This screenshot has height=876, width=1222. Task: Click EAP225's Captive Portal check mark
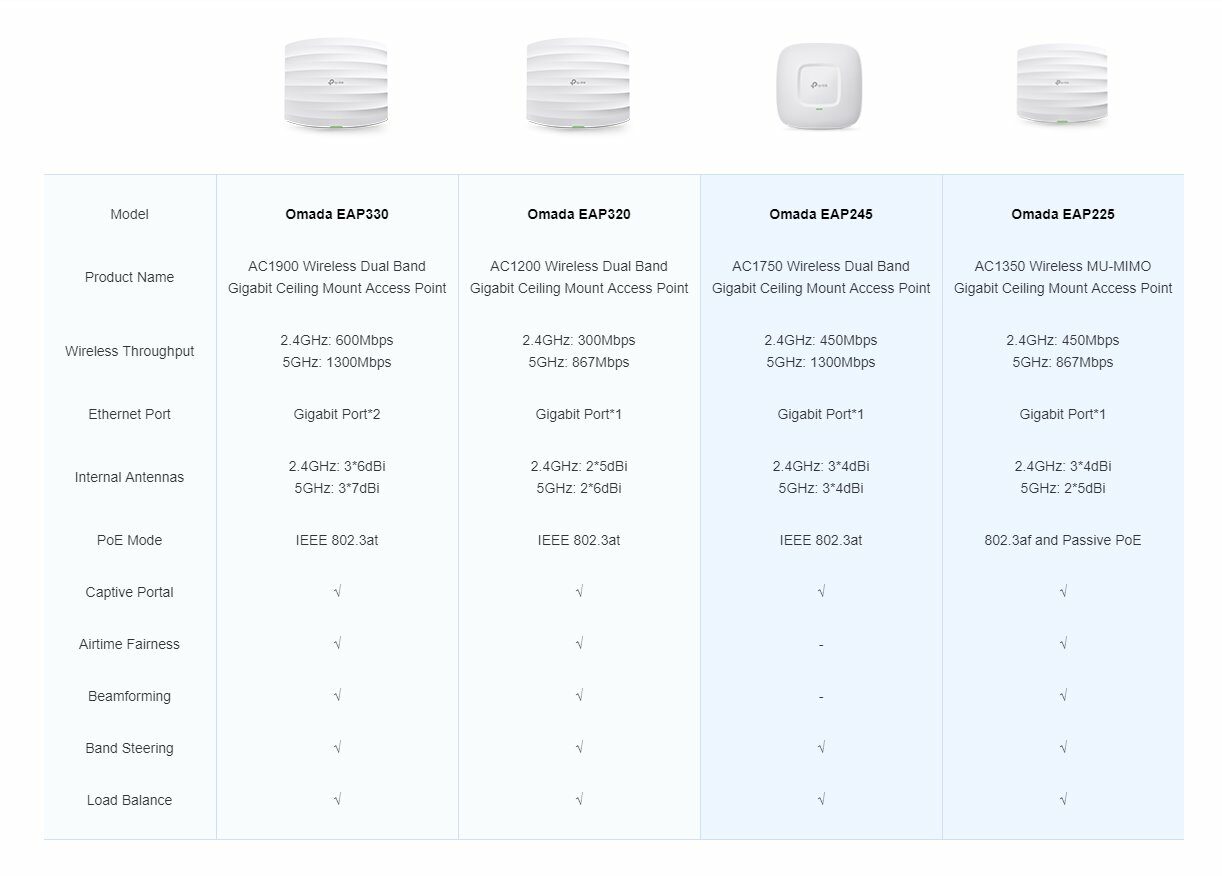point(1063,592)
